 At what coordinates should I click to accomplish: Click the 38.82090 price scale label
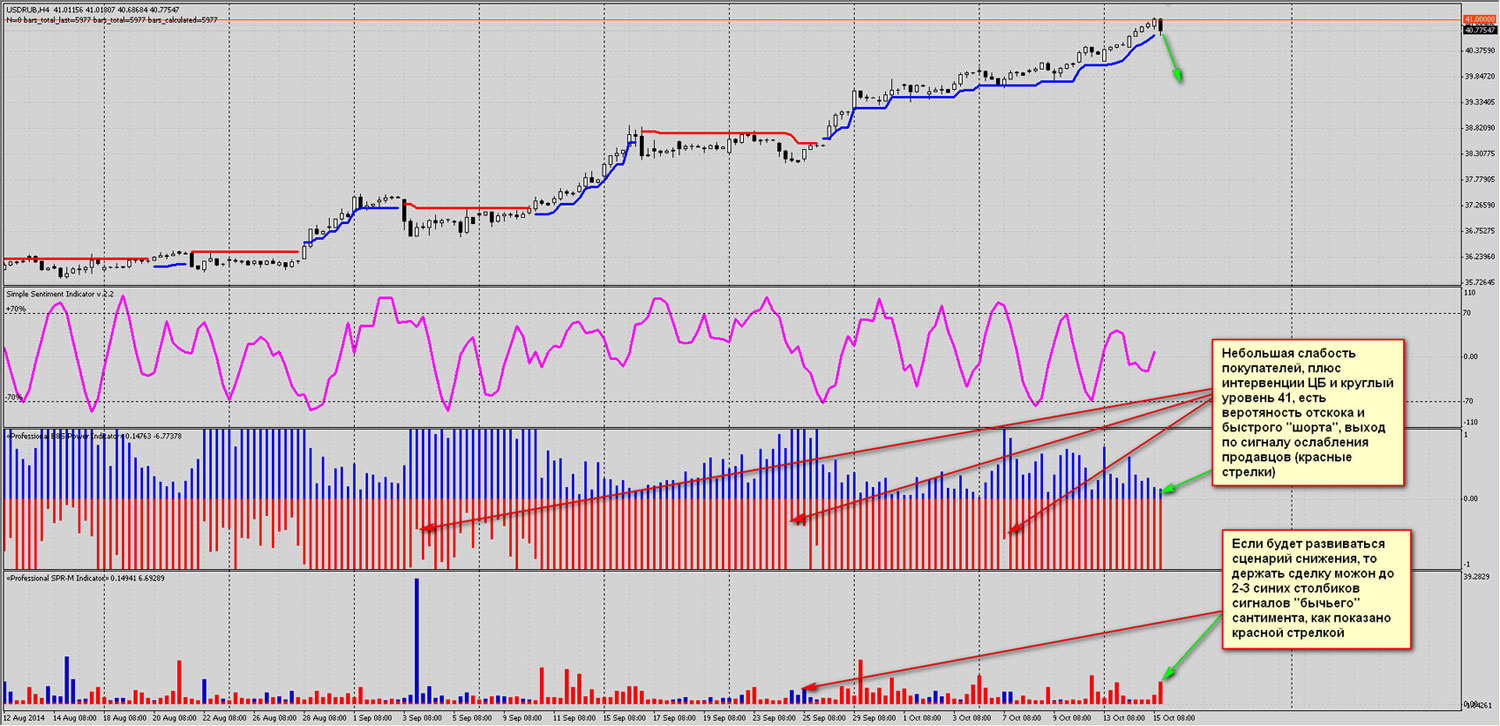(x=1478, y=128)
